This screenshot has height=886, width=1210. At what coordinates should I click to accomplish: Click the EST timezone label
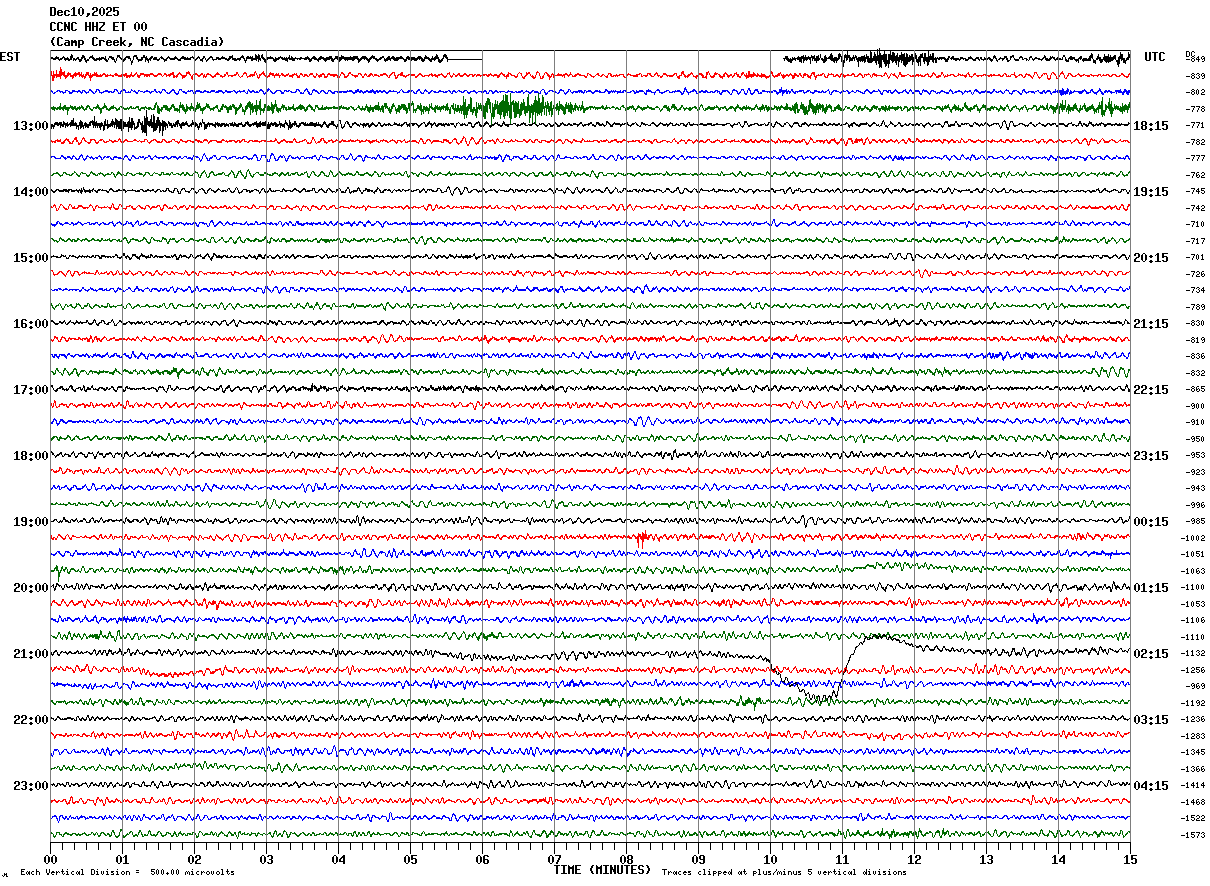click(x=10, y=57)
